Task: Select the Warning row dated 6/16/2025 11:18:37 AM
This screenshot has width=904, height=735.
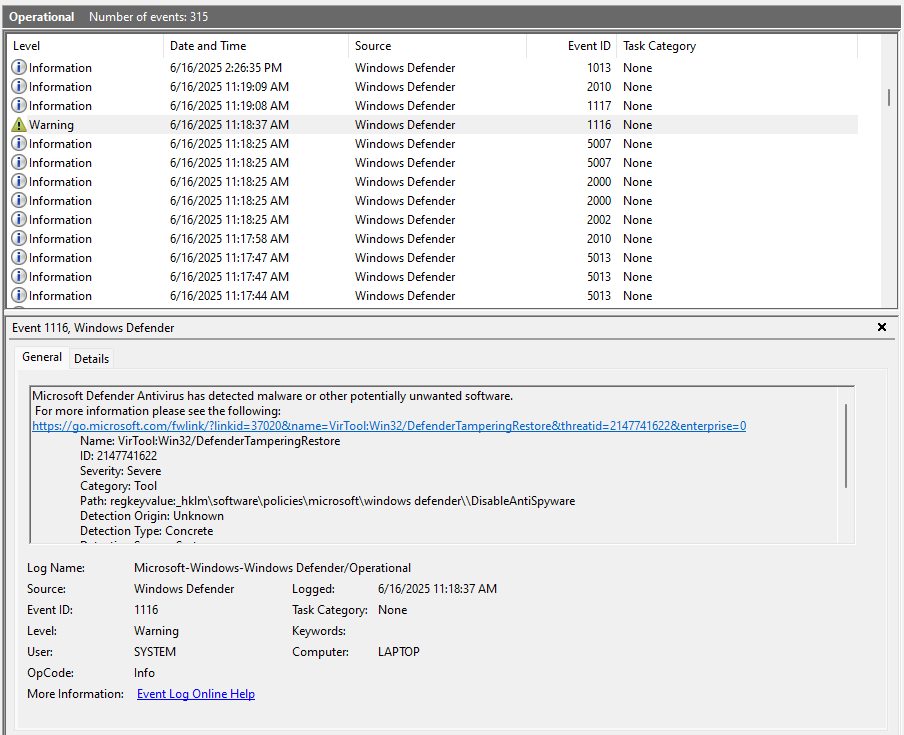Action: coord(433,125)
